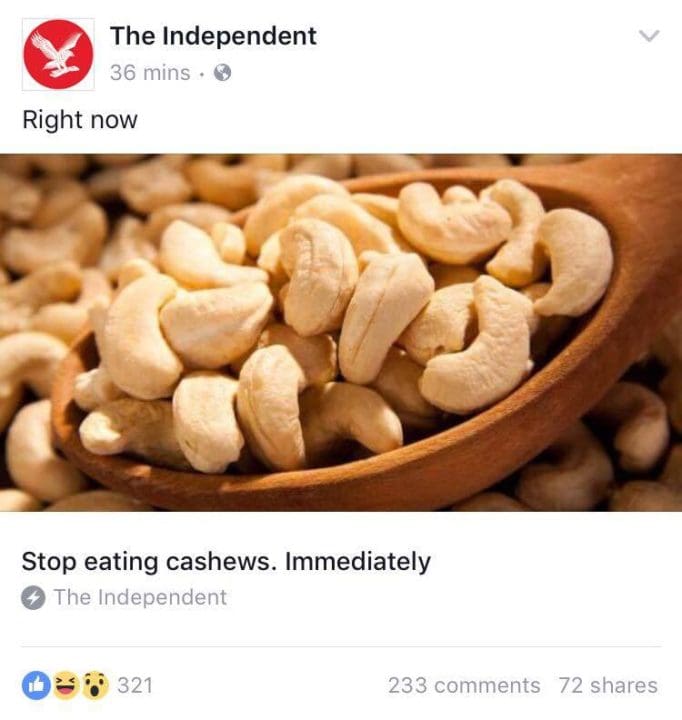Click the 'Right now' post caption text
This screenshot has width=682, height=720.
click(80, 120)
